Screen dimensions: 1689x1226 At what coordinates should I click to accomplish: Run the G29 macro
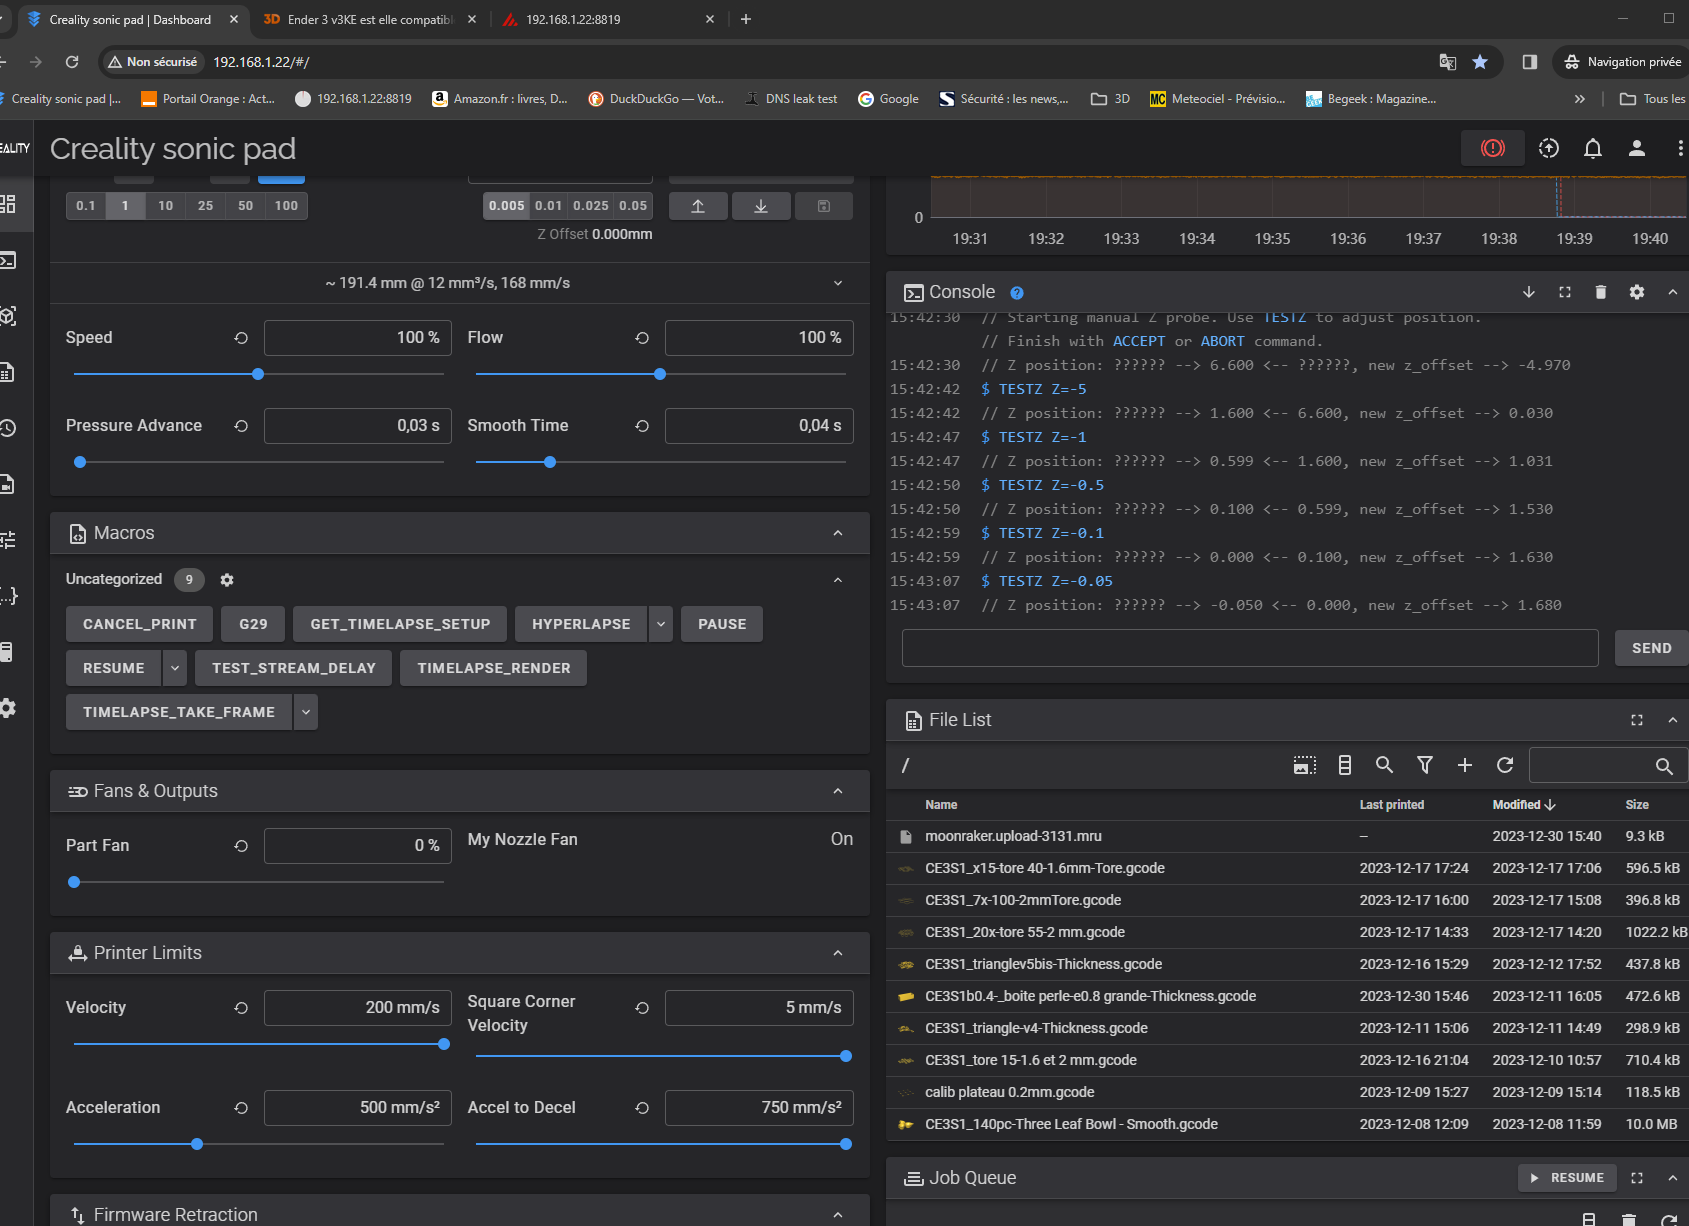point(253,624)
